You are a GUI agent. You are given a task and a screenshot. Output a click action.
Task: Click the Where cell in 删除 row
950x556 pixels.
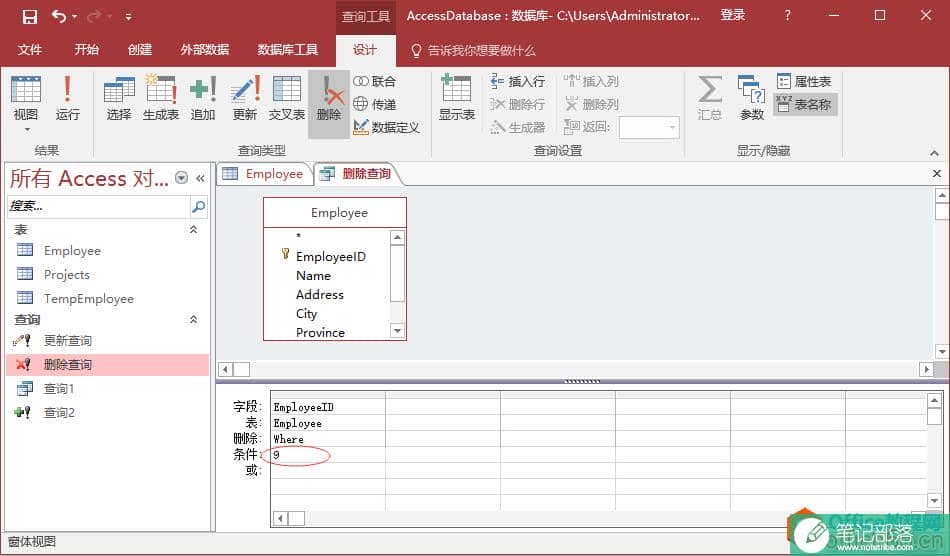pos(328,439)
